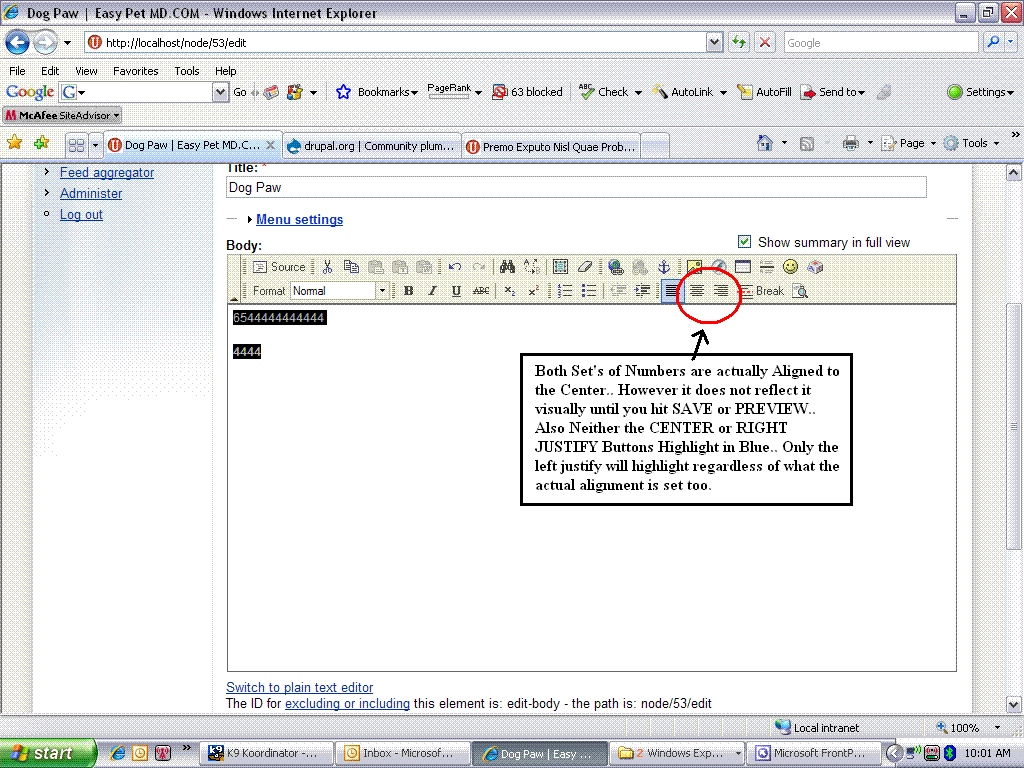Apply italic formatting

[432, 291]
